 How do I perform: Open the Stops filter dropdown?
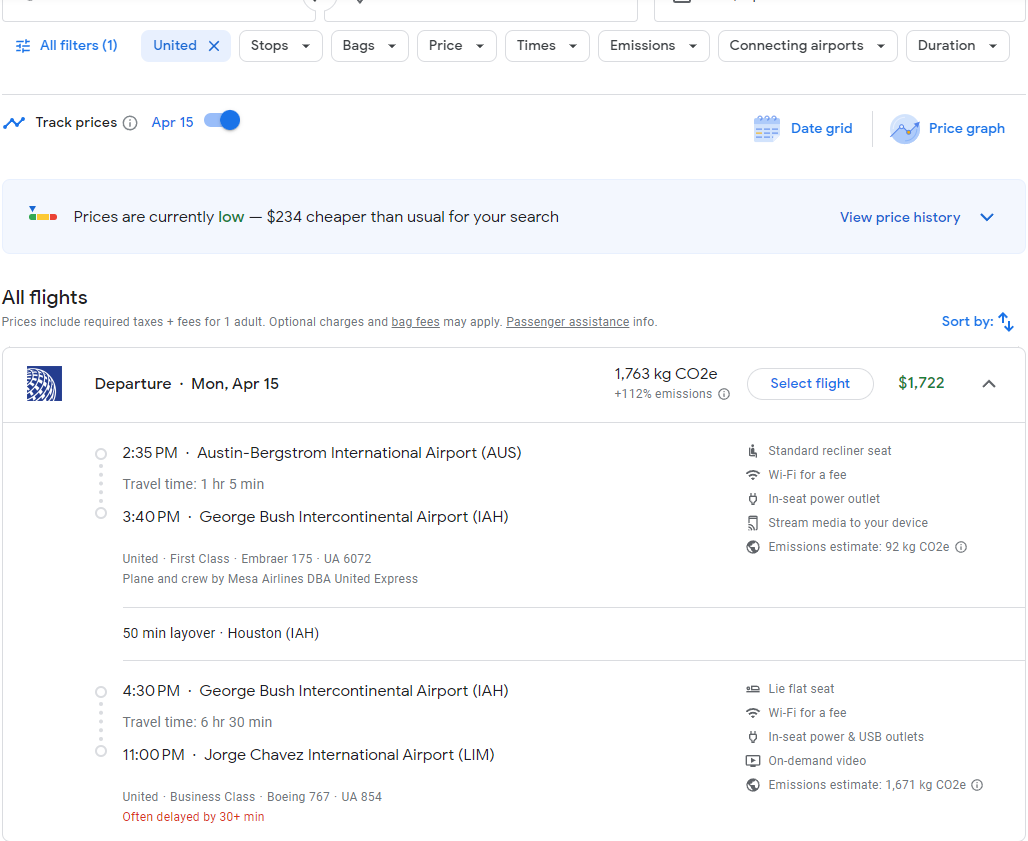click(x=280, y=46)
